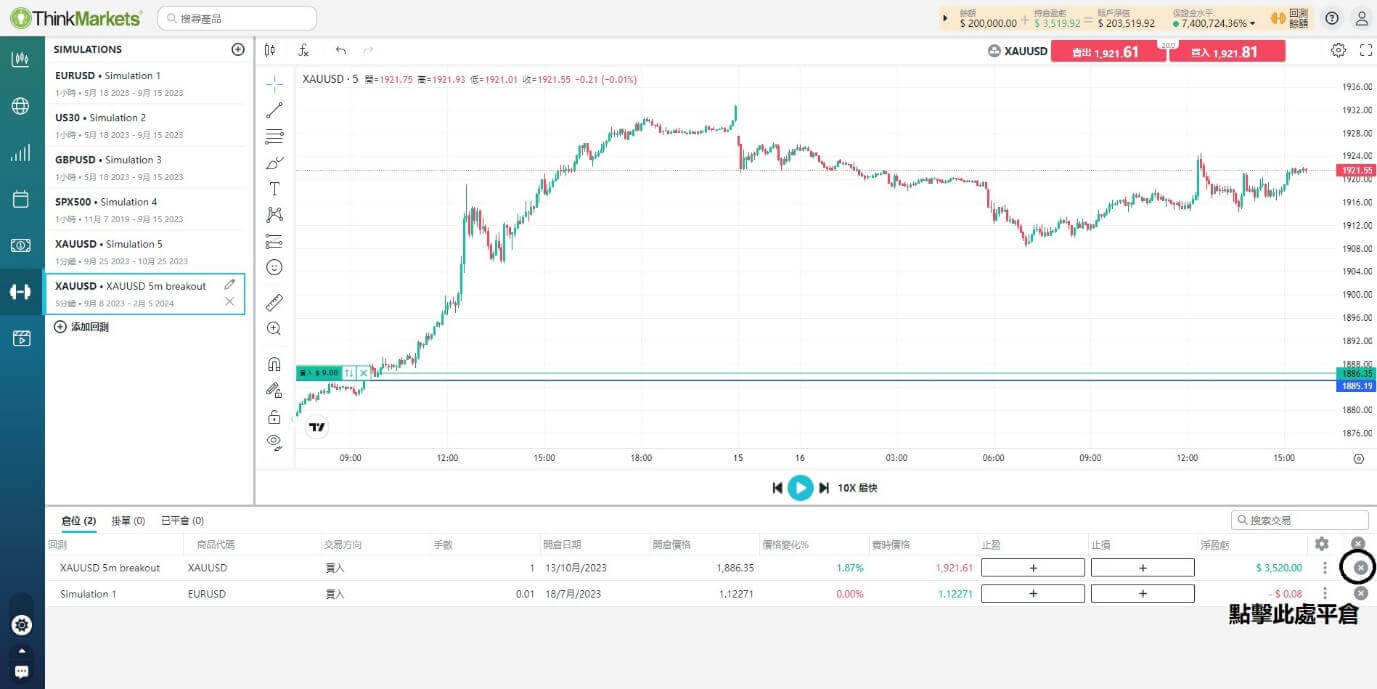Image resolution: width=1377 pixels, height=689 pixels.
Task: Select the ruler measure tool
Action: 274,302
